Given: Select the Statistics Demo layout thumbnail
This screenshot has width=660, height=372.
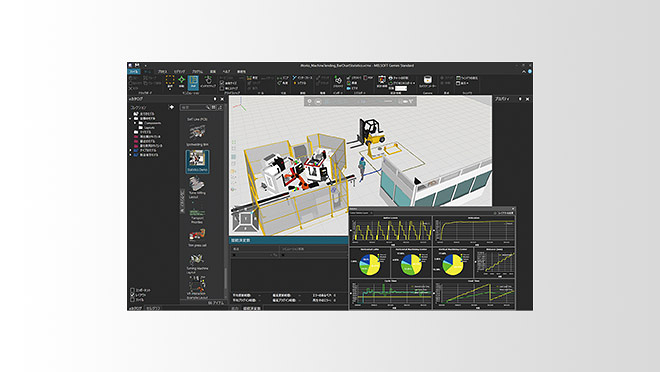Looking at the screenshot, I should point(197,161).
